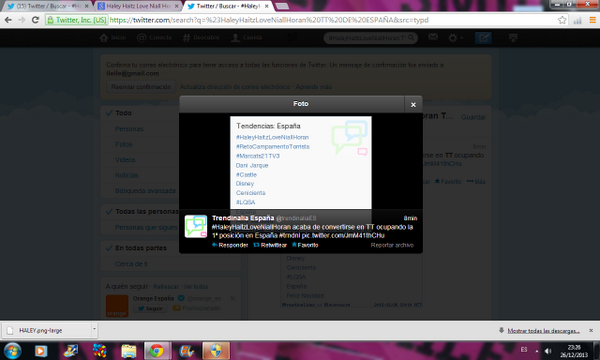Click Retwittear action
This screenshot has height=360, width=600.
coord(270,245)
